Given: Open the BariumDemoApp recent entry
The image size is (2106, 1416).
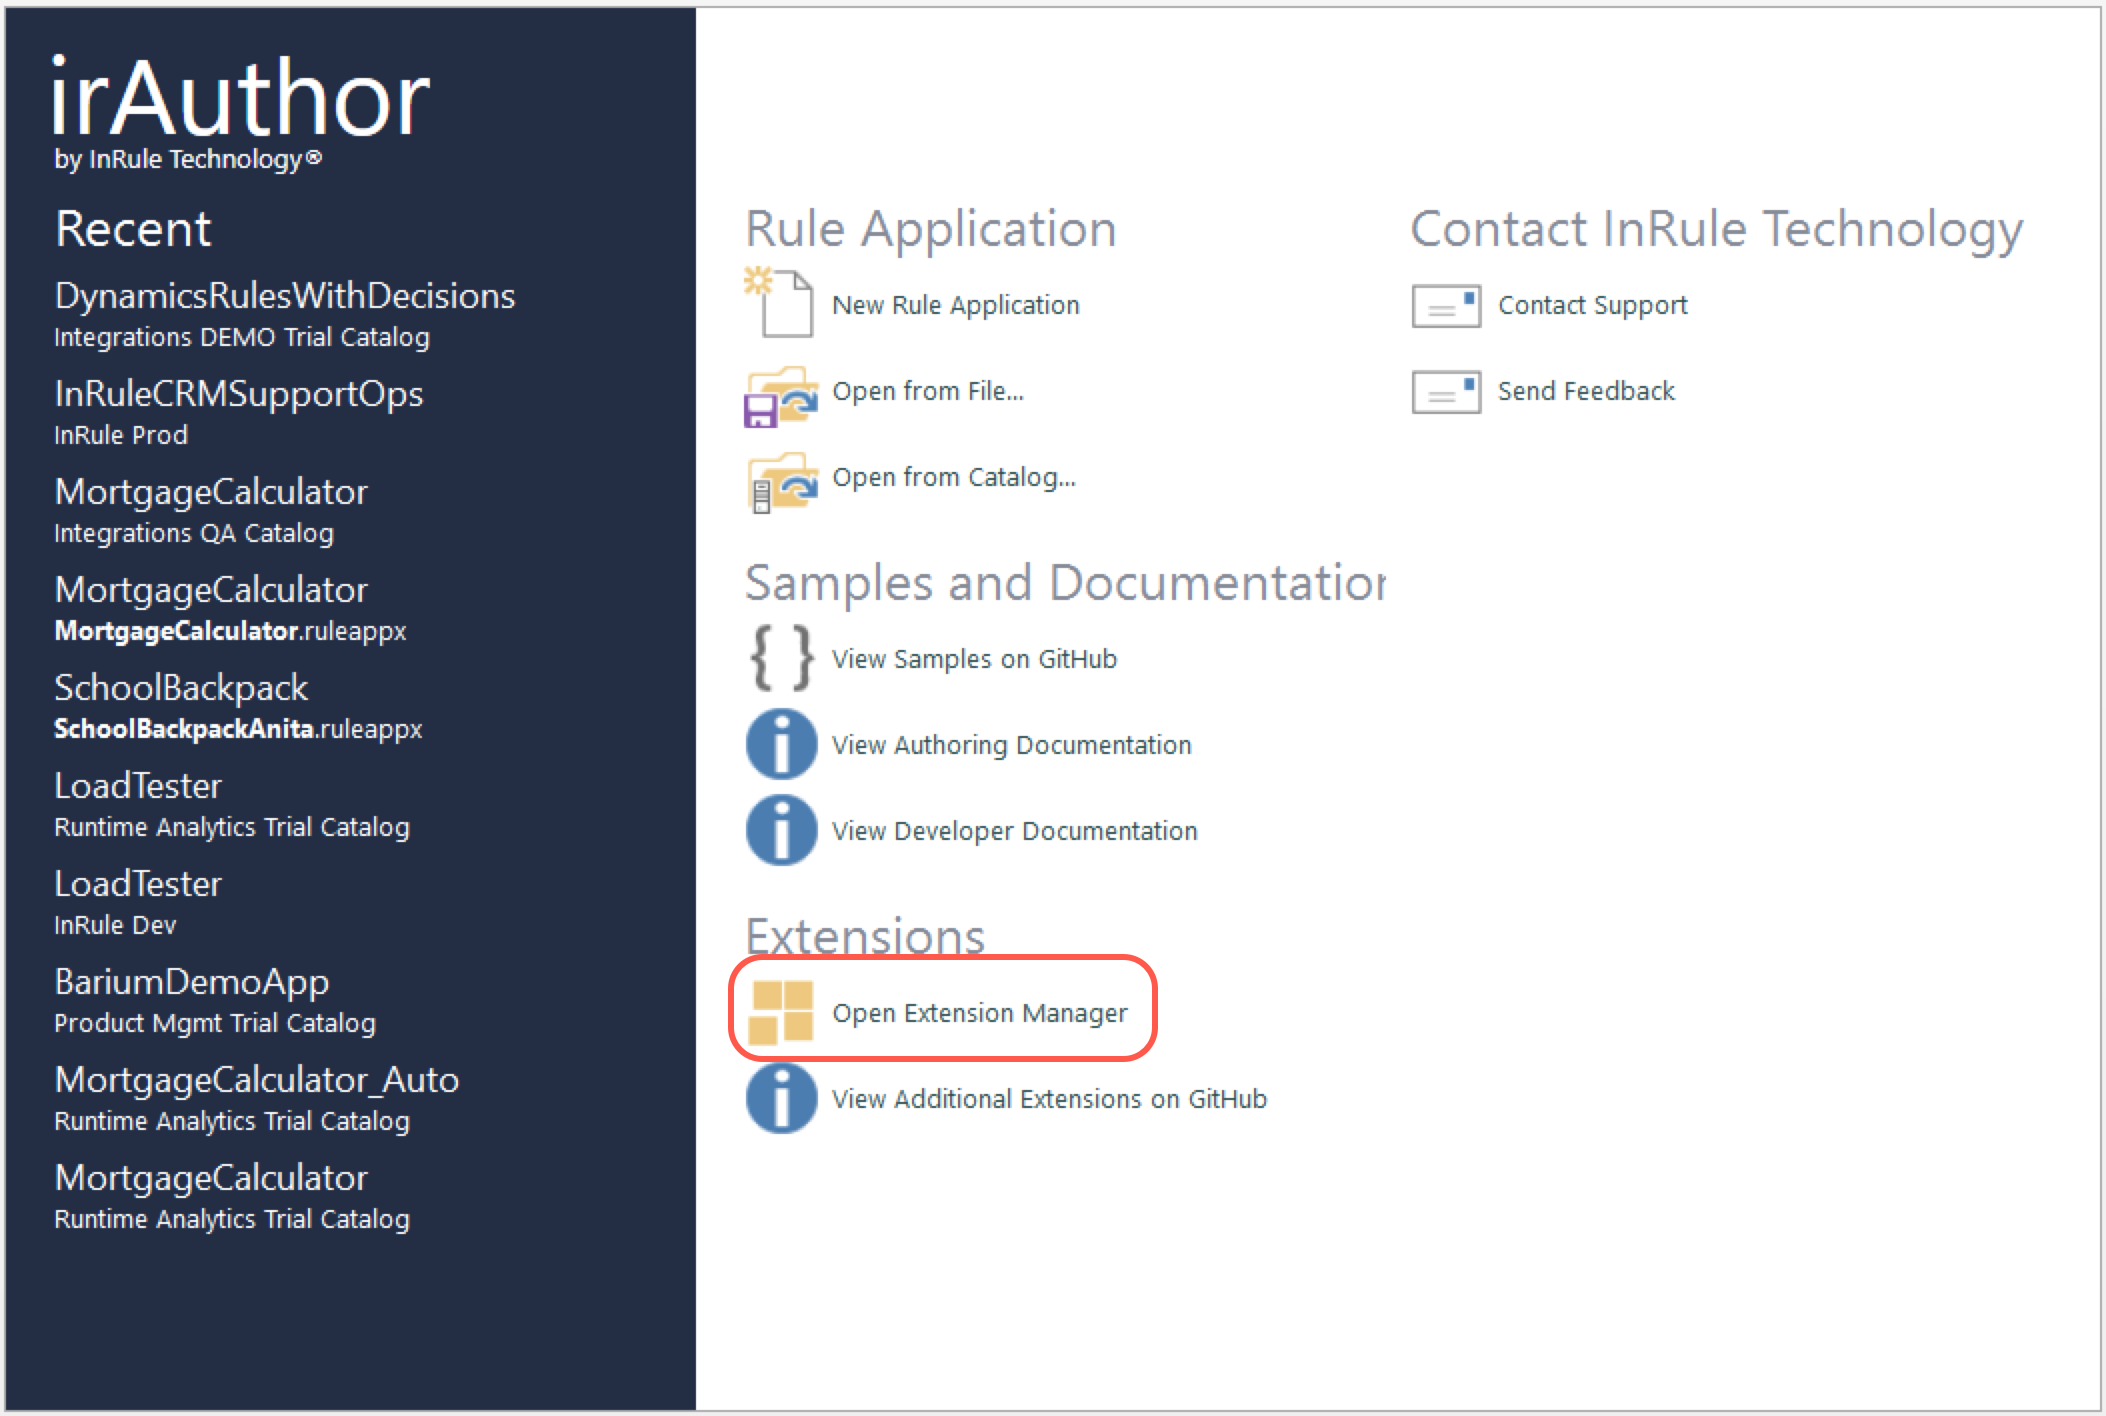Looking at the screenshot, I should click(191, 981).
